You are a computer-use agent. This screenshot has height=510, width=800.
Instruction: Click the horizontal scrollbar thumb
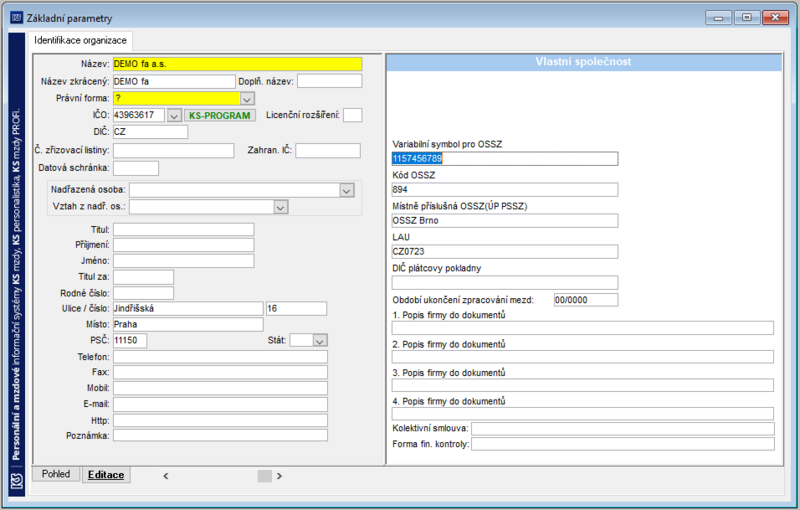point(264,476)
